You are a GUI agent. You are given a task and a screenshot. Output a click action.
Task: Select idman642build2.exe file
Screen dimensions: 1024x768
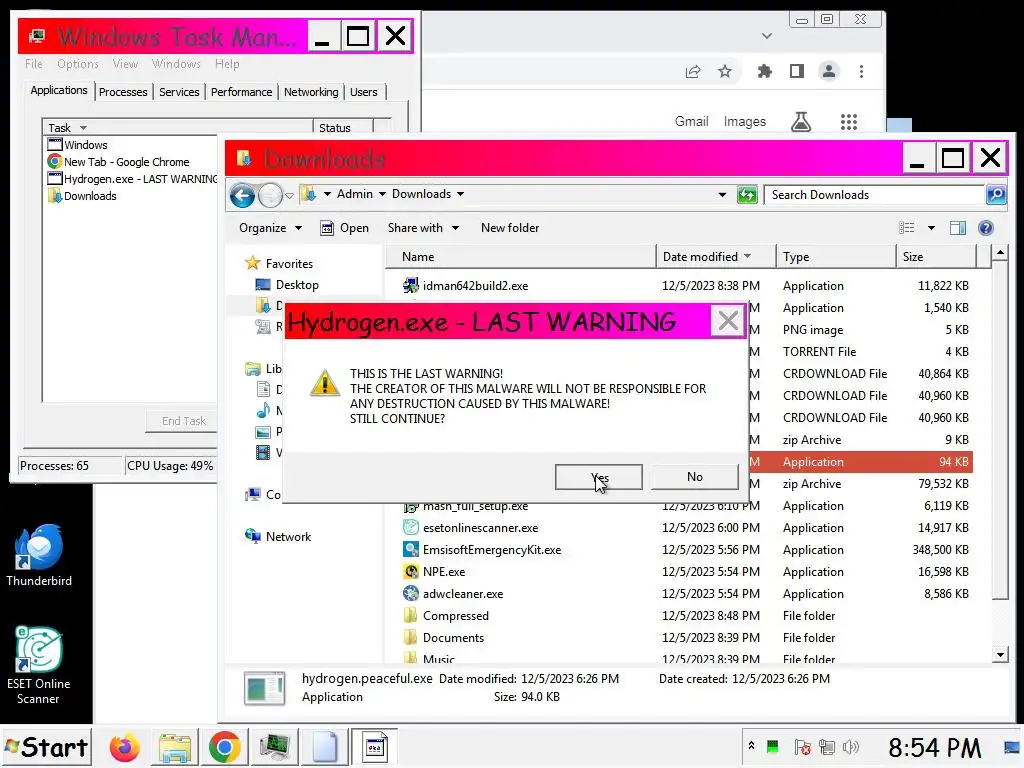tap(475, 286)
